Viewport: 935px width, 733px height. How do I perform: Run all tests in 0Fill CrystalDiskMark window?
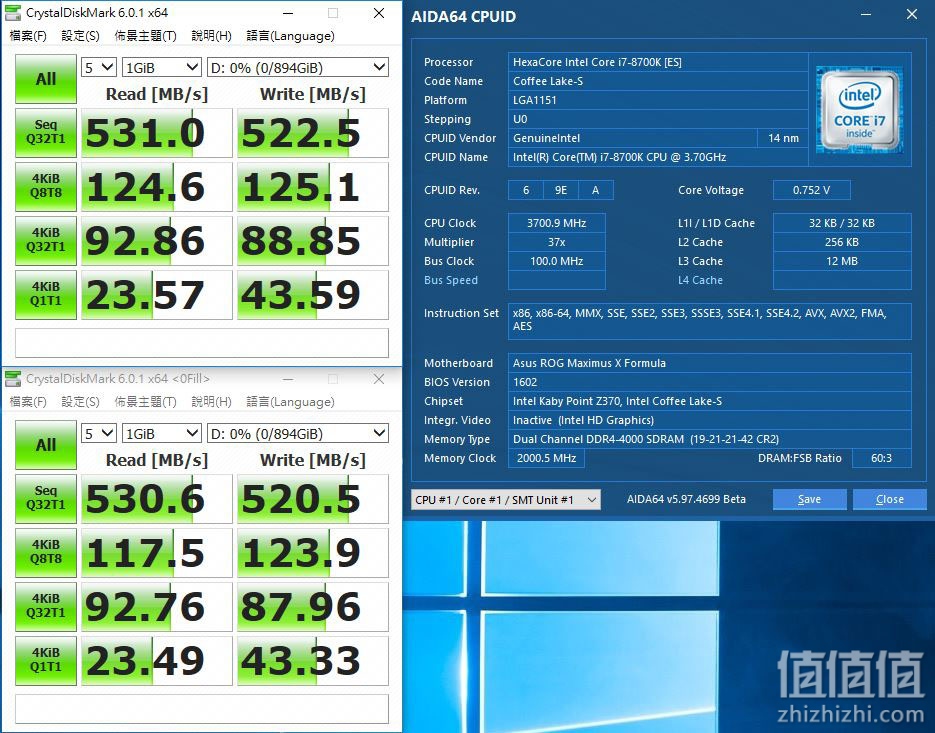[46, 445]
